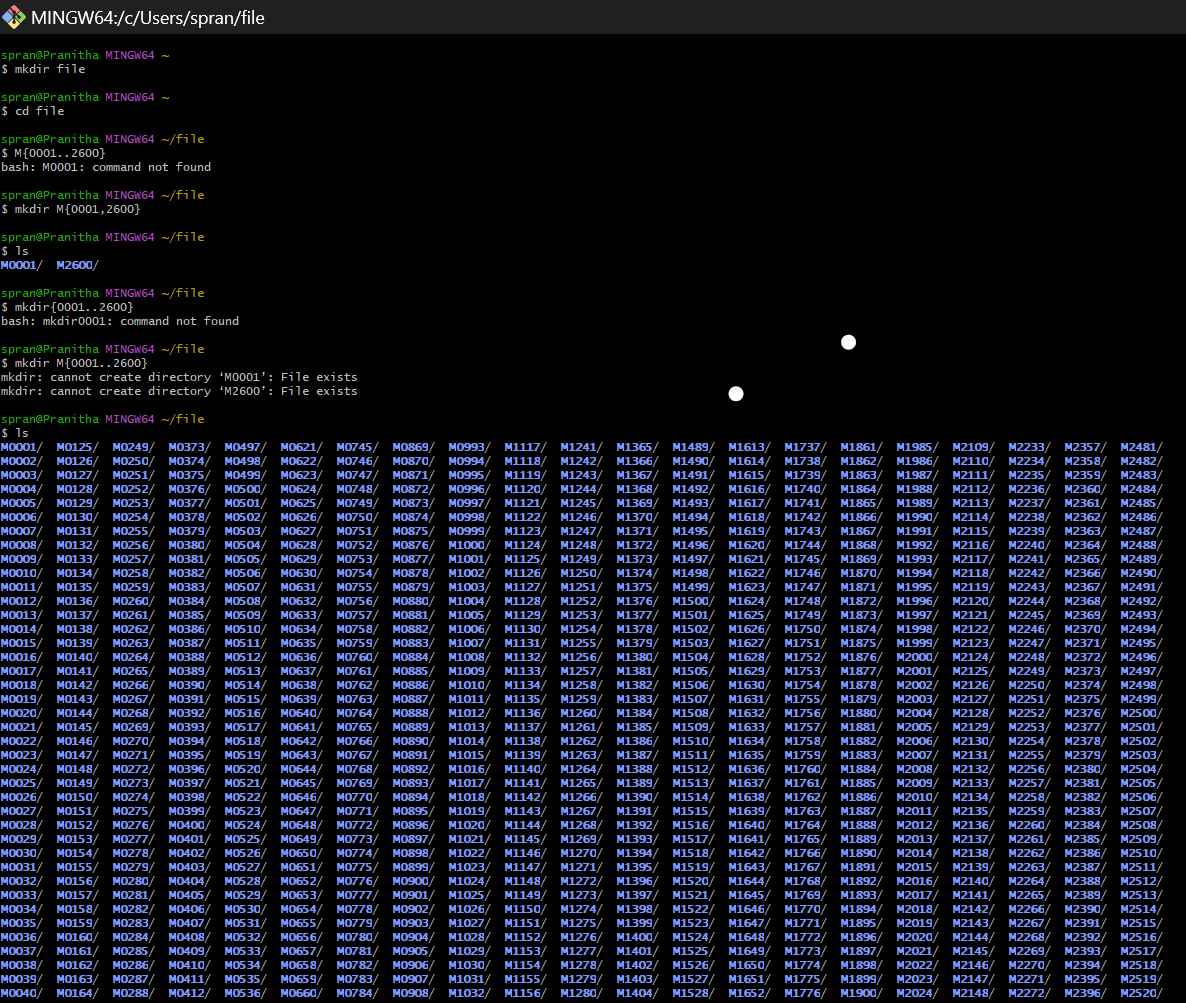1186x1003 pixels.
Task: Click directory M0640/ in listing
Action: [301, 713]
